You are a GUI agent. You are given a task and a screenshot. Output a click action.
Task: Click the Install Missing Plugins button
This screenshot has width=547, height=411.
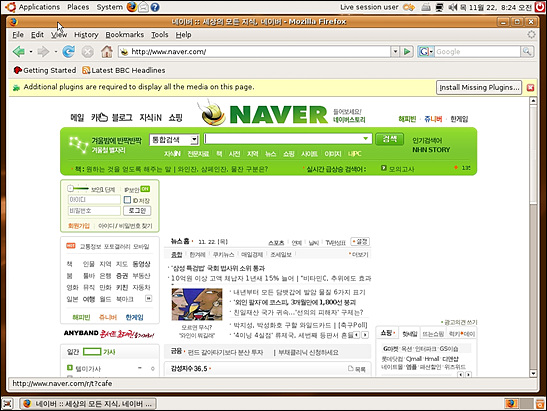pyautogui.click(x=479, y=88)
